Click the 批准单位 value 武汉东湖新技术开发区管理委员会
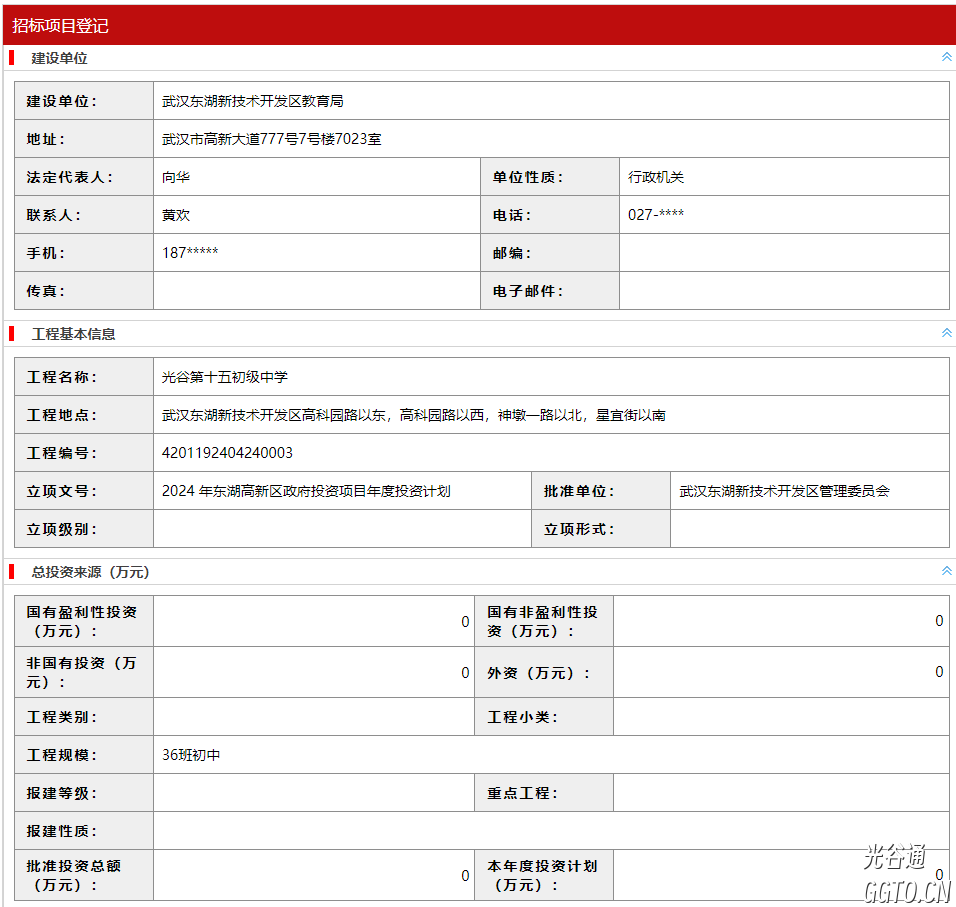The height and width of the screenshot is (907, 956). click(x=785, y=491)
